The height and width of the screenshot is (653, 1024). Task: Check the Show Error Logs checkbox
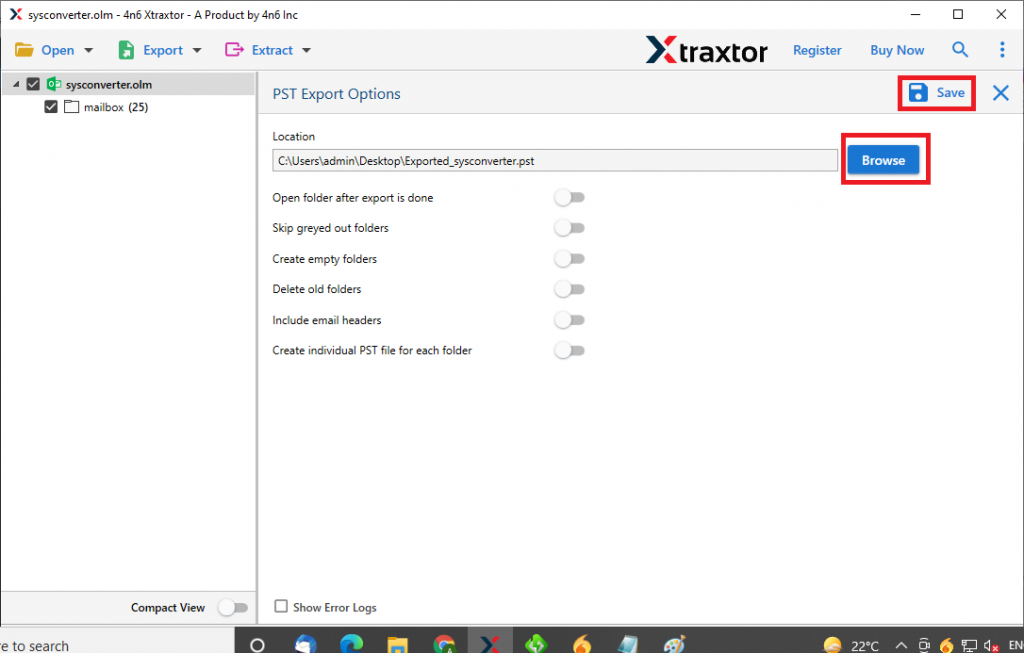click(281, 606)
